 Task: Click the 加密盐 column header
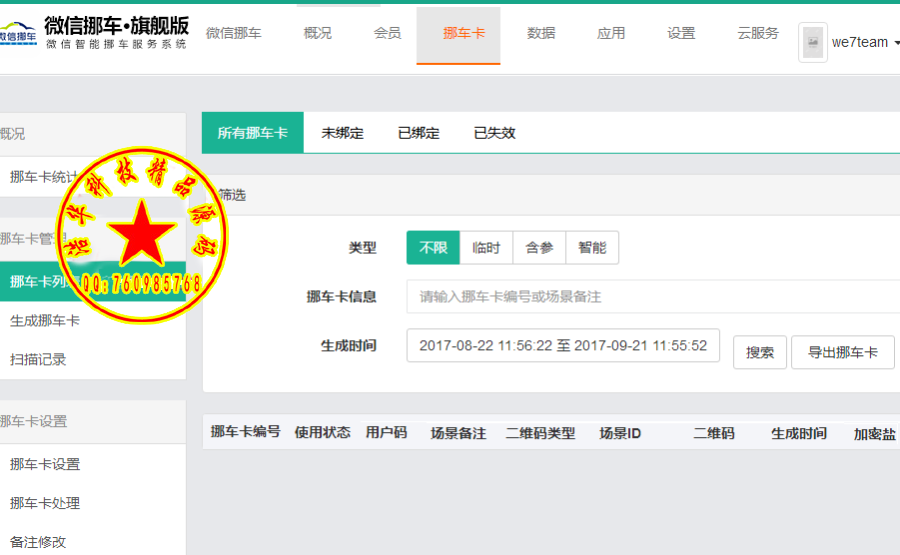click(x=875, y=434)
